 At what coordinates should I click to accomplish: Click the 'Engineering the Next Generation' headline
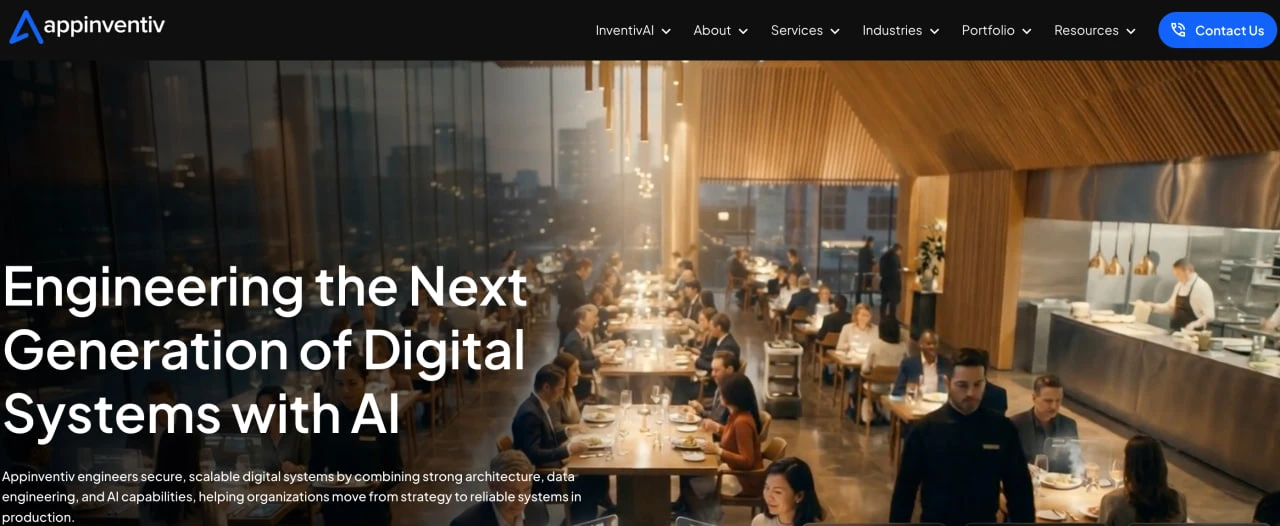265,349
